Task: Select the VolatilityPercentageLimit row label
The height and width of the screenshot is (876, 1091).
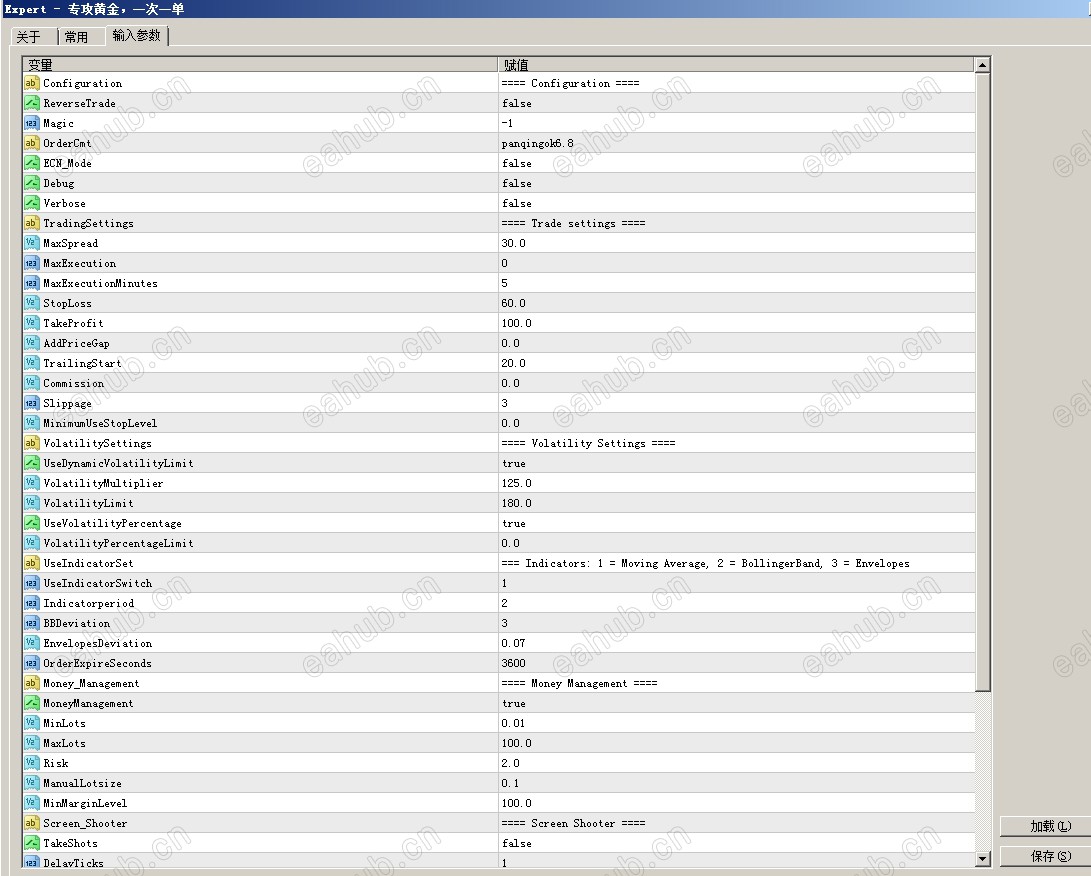Action: point(118,543)
